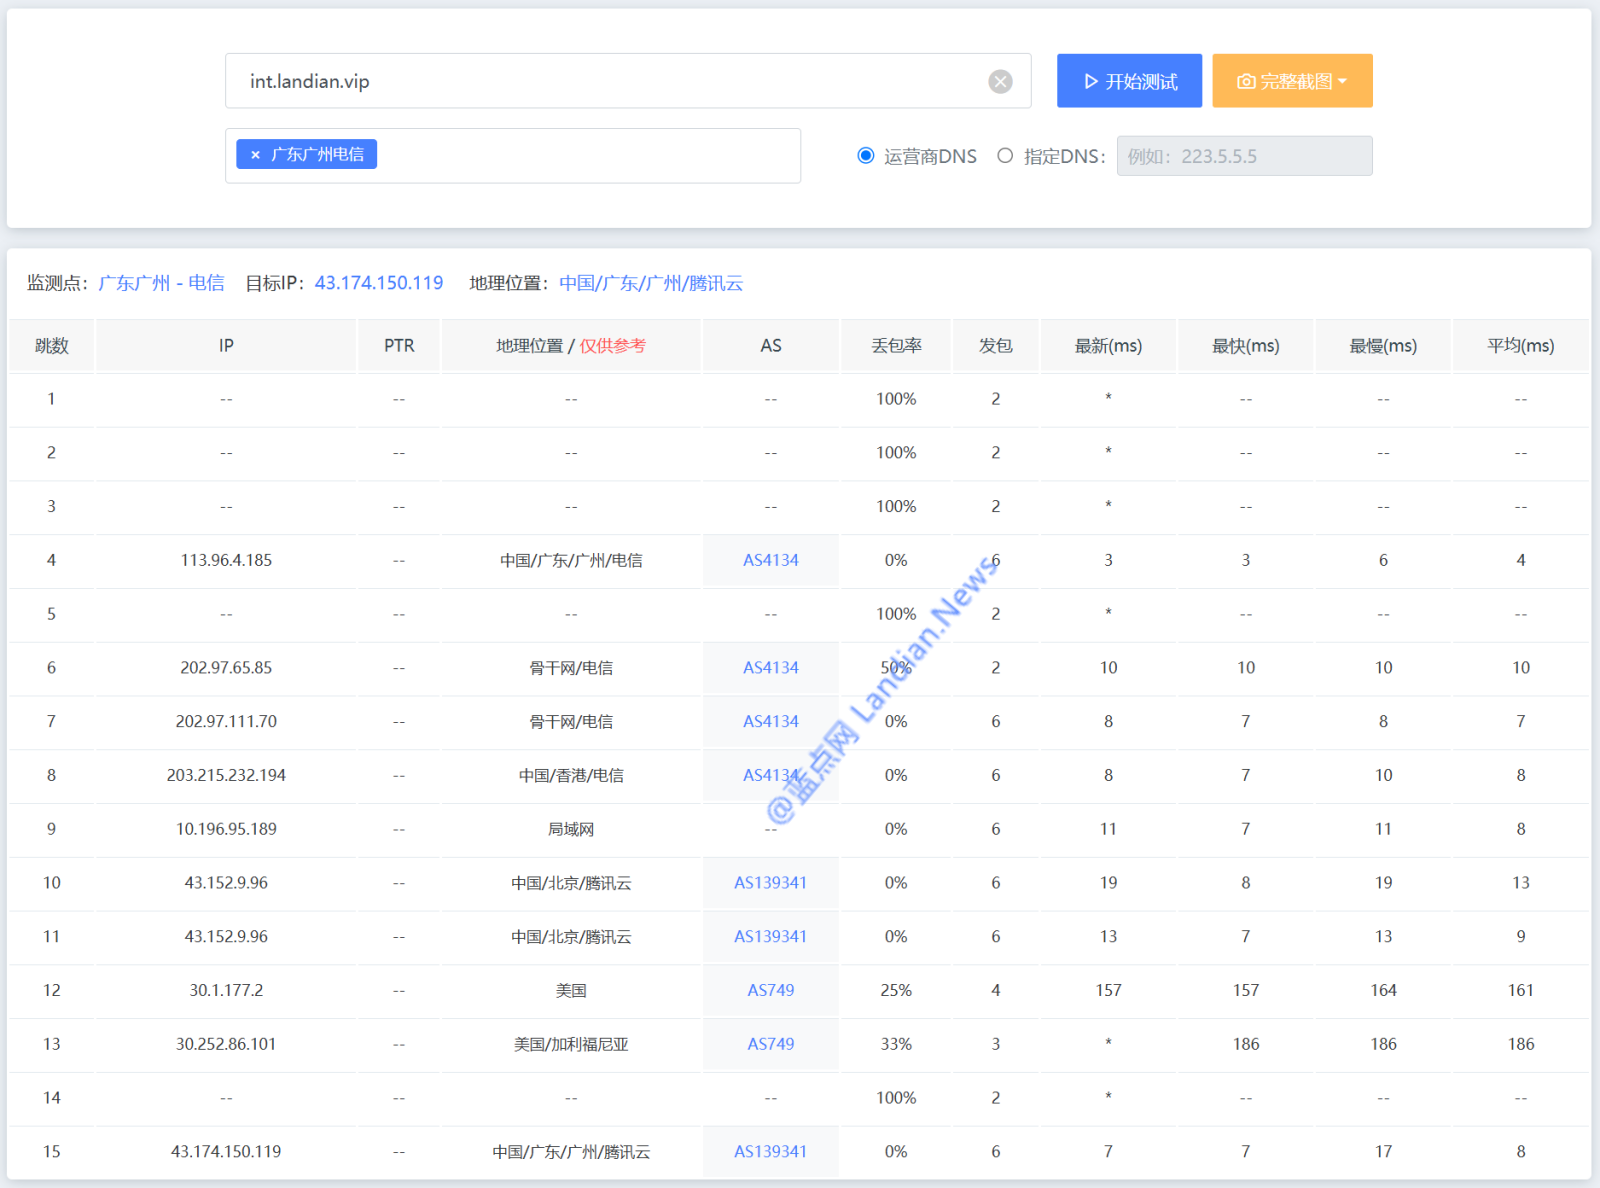Open the 中国/广东/广州/腾讯云 location link
The height and width of the screenshot is (1188, 1600).
(x=651, y=283)
